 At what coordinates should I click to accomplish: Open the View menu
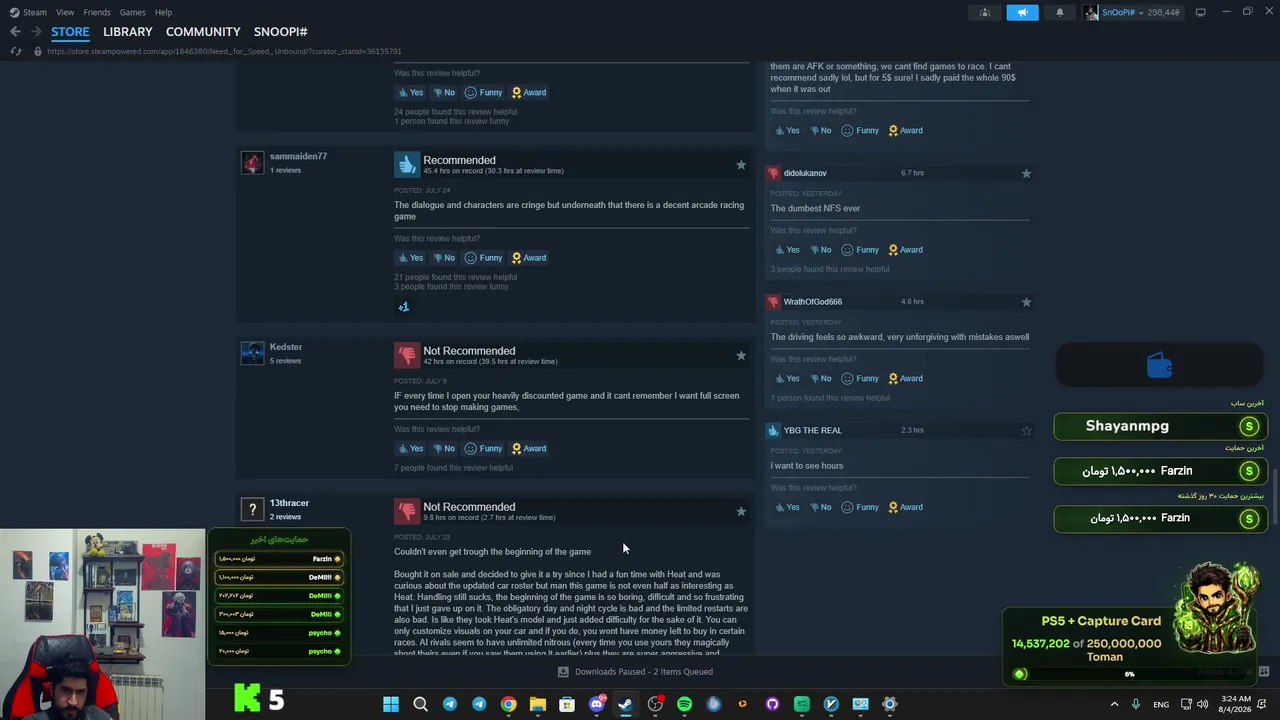click(65, 12)
